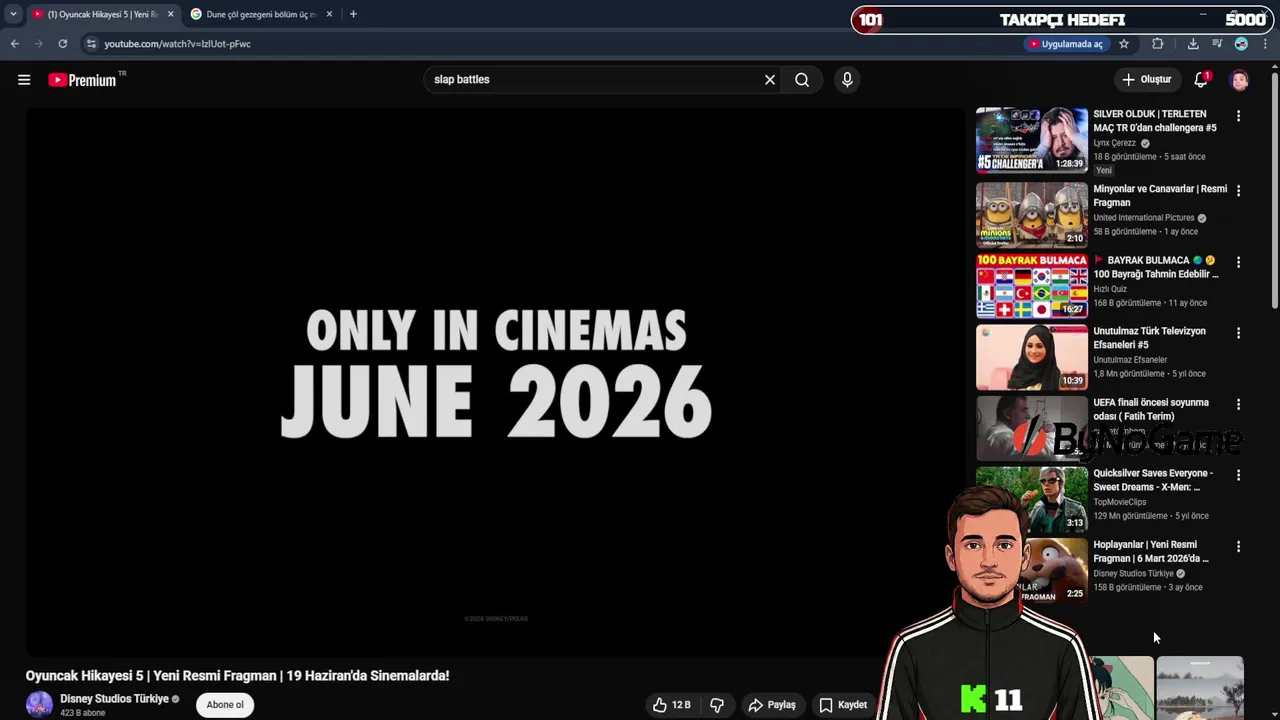Screen dimensions: 1280x720
Task: Click the Oluştur create button
Action: 1146,80
